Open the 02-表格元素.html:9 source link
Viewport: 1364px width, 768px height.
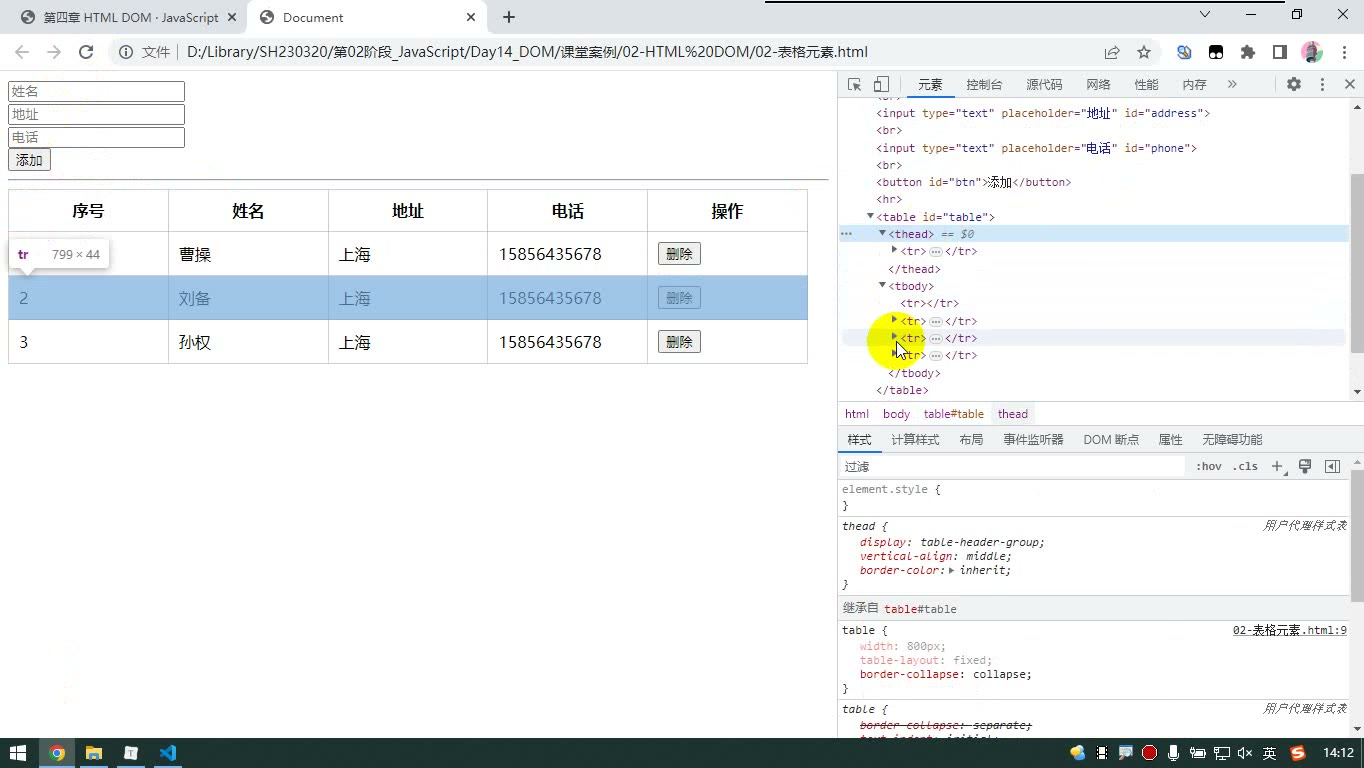click(1290, 631)
